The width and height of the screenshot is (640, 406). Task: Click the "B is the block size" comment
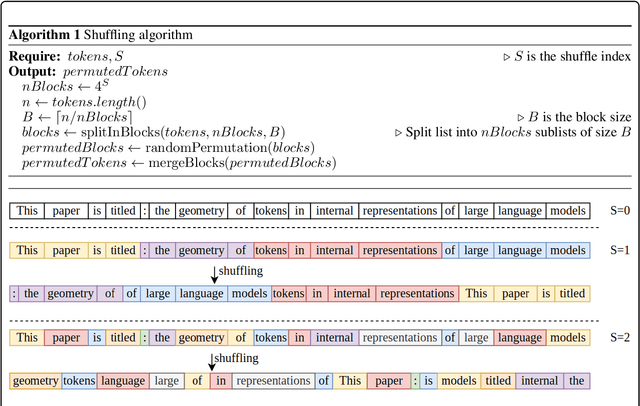[574, 116]
